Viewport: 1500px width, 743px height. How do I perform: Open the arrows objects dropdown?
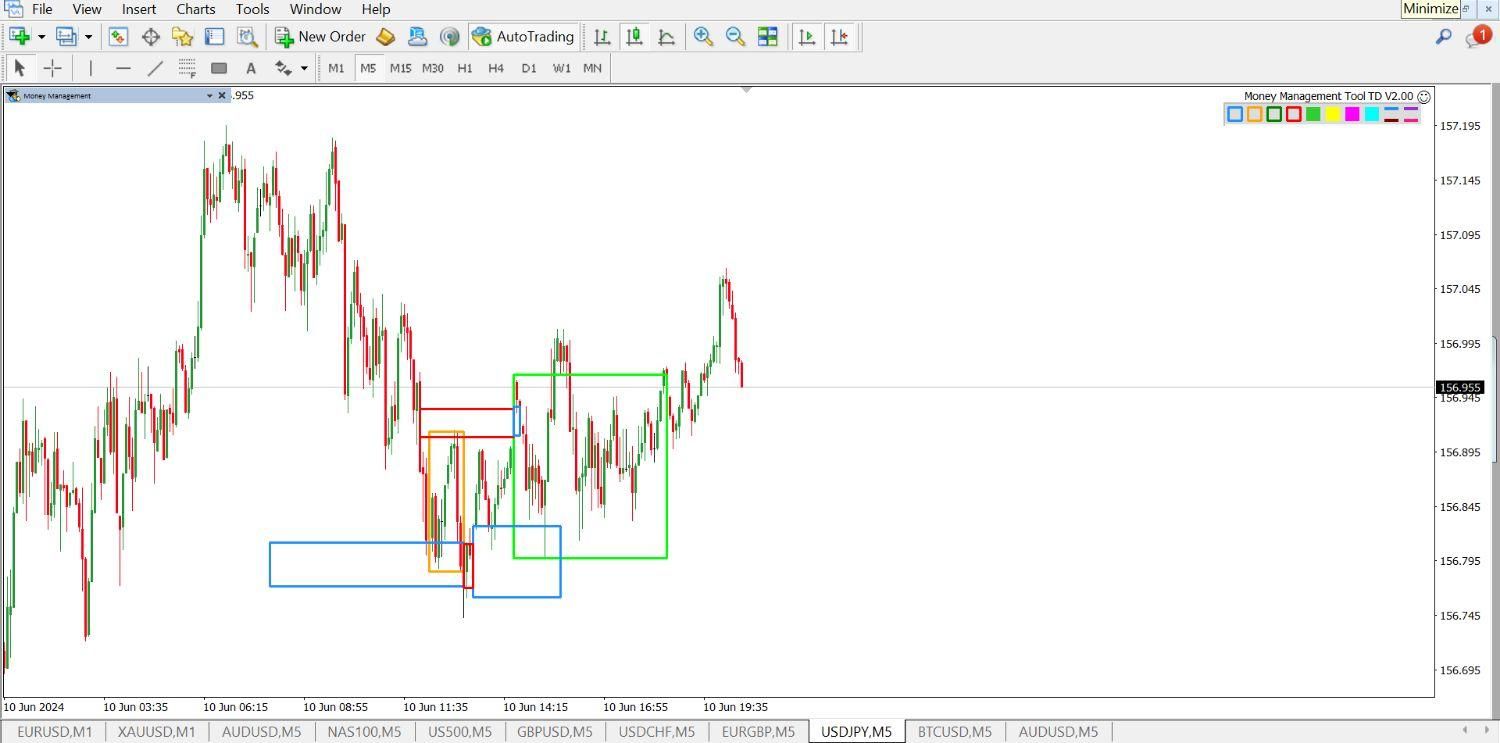pos(304,68)
